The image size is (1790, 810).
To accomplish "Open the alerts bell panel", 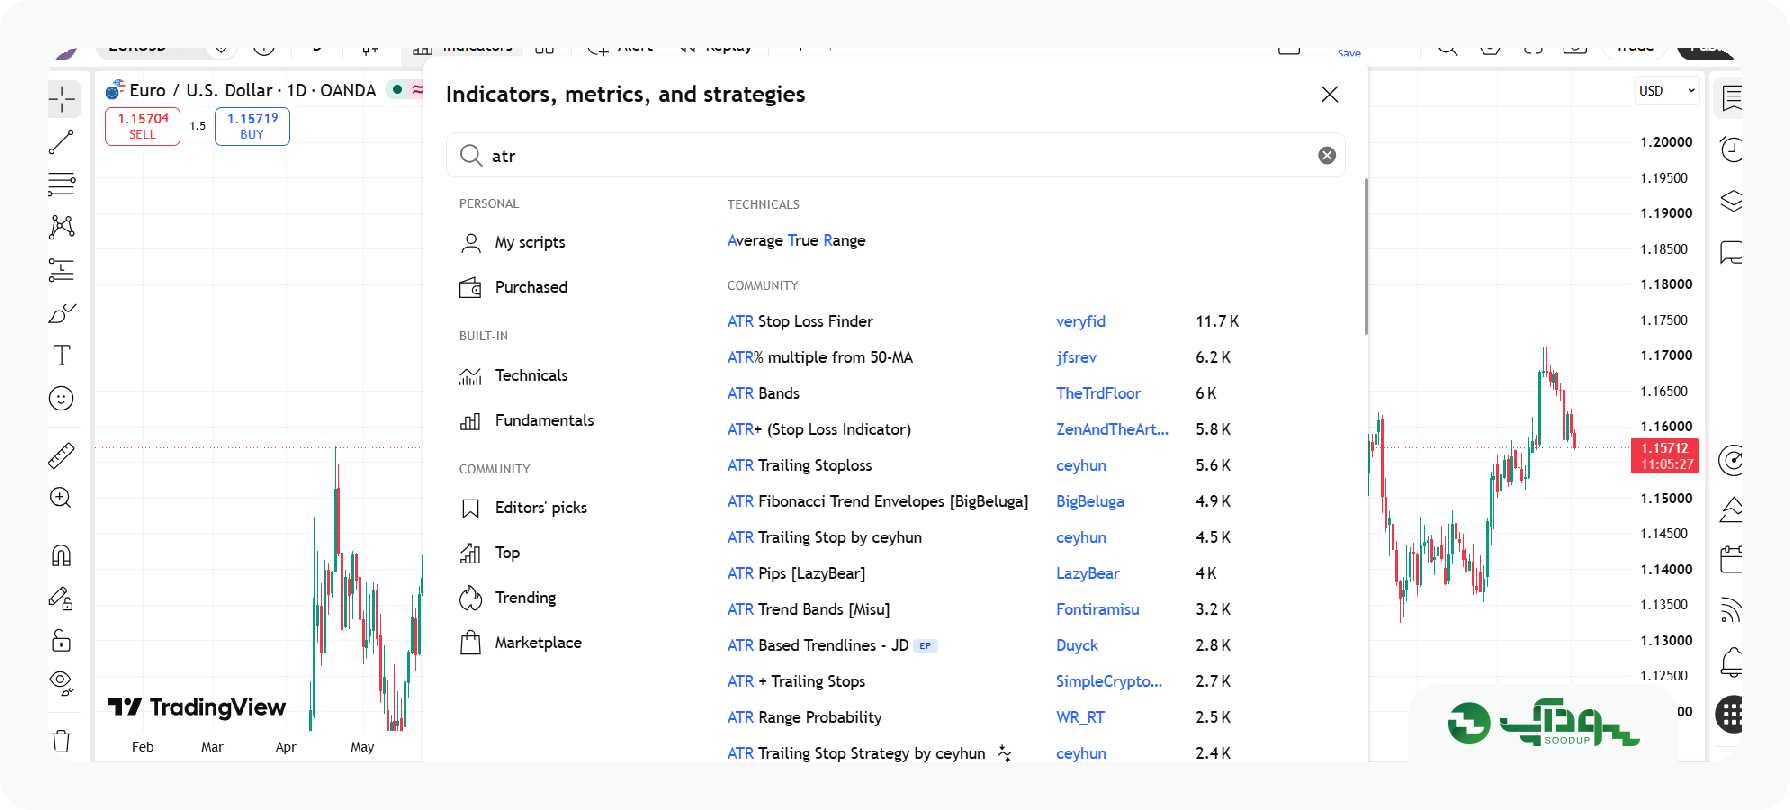I will point(1732,661).
